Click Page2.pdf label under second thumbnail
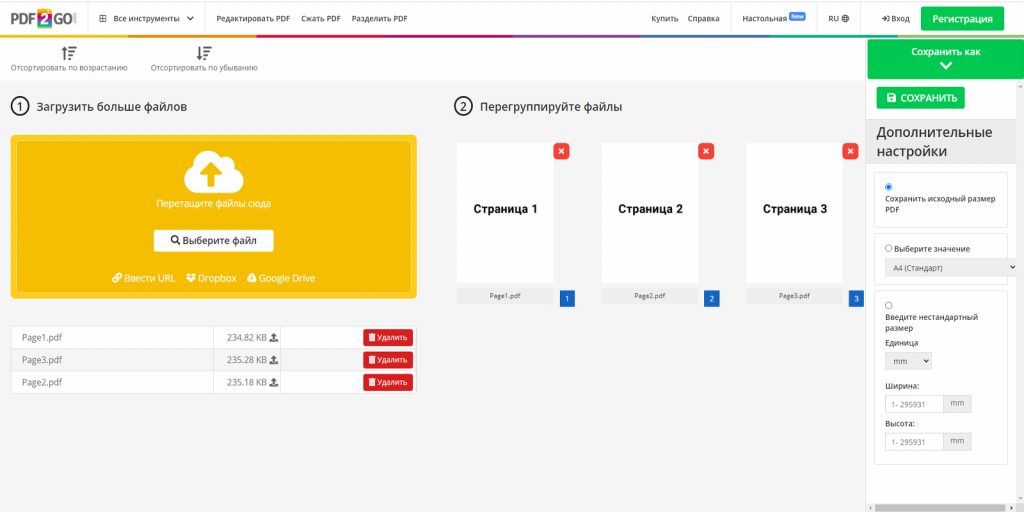 [x=650, y=296]
